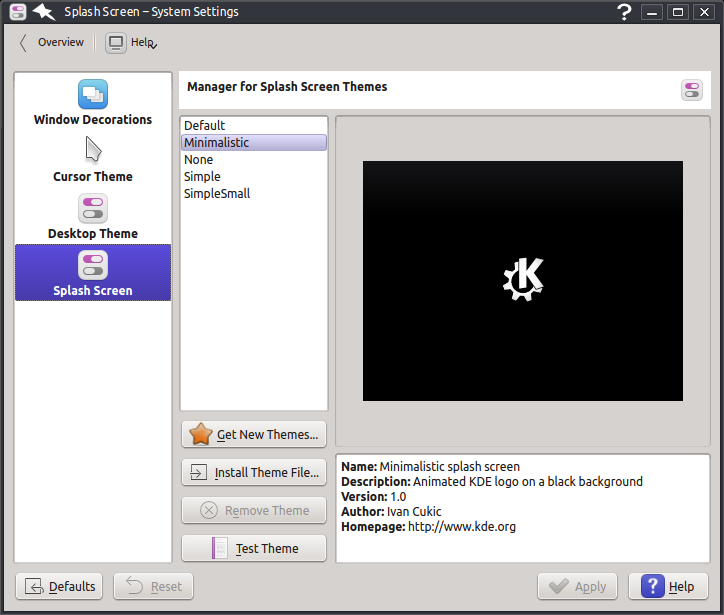Minimize the System Settings window
724x615 pixels.
652,12
